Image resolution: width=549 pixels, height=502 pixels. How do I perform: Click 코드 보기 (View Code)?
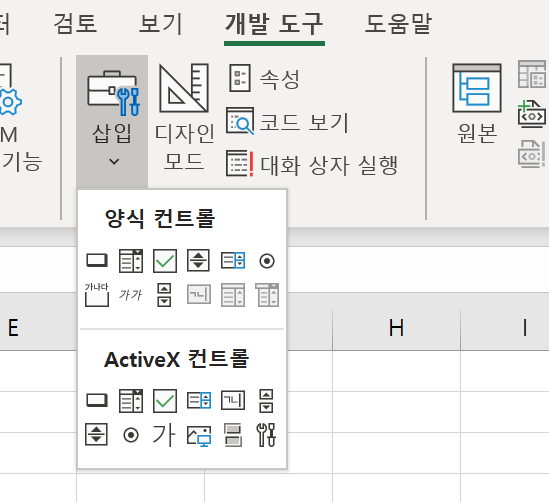(x=287, y=122)
